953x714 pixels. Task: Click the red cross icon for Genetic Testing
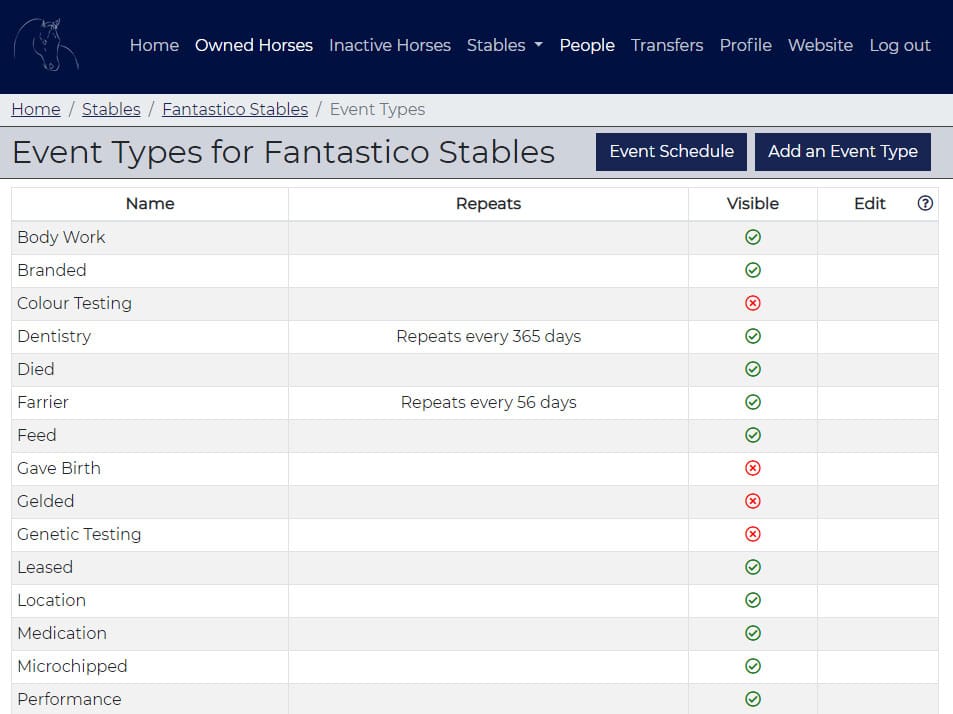pyautogui.click(x=752, y=534)
